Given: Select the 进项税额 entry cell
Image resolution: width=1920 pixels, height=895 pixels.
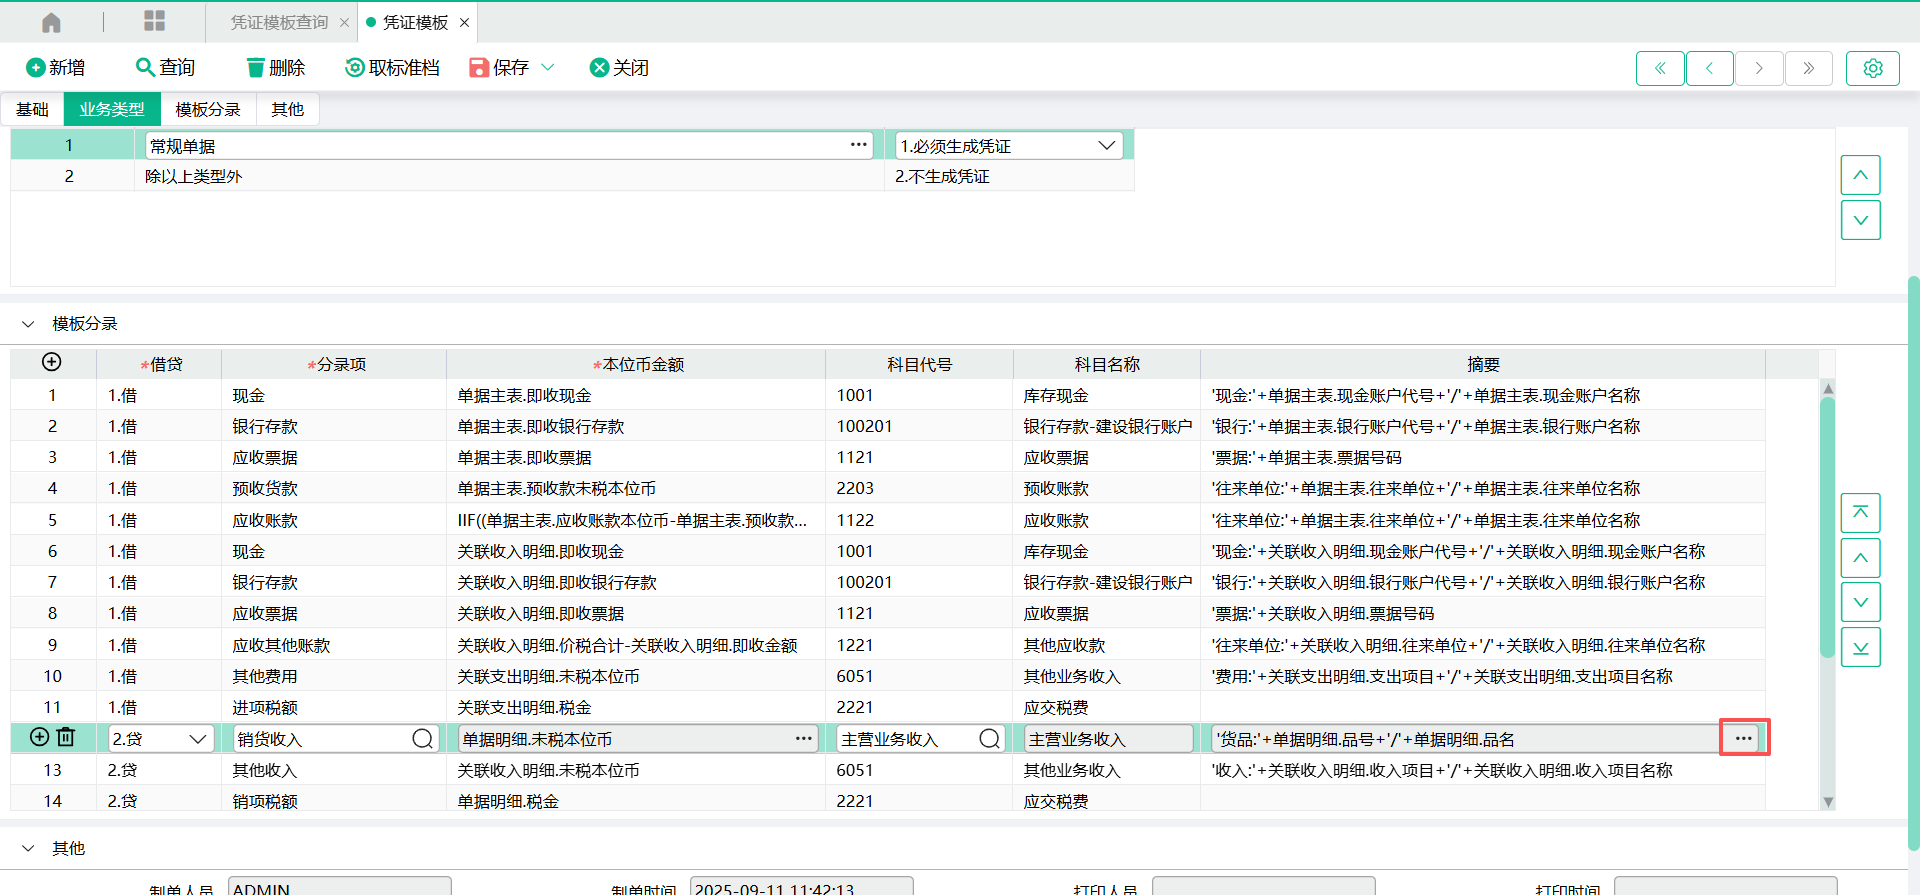Looking at the screenshot, I should click(x=334, y=708).
